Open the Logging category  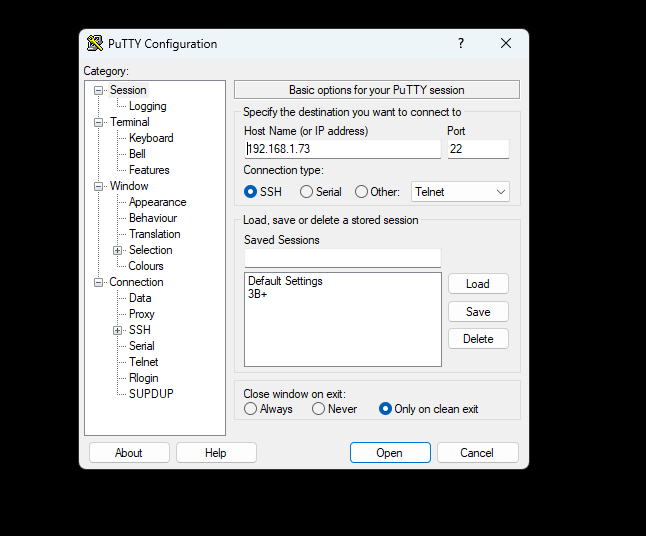tap(147, 106)
